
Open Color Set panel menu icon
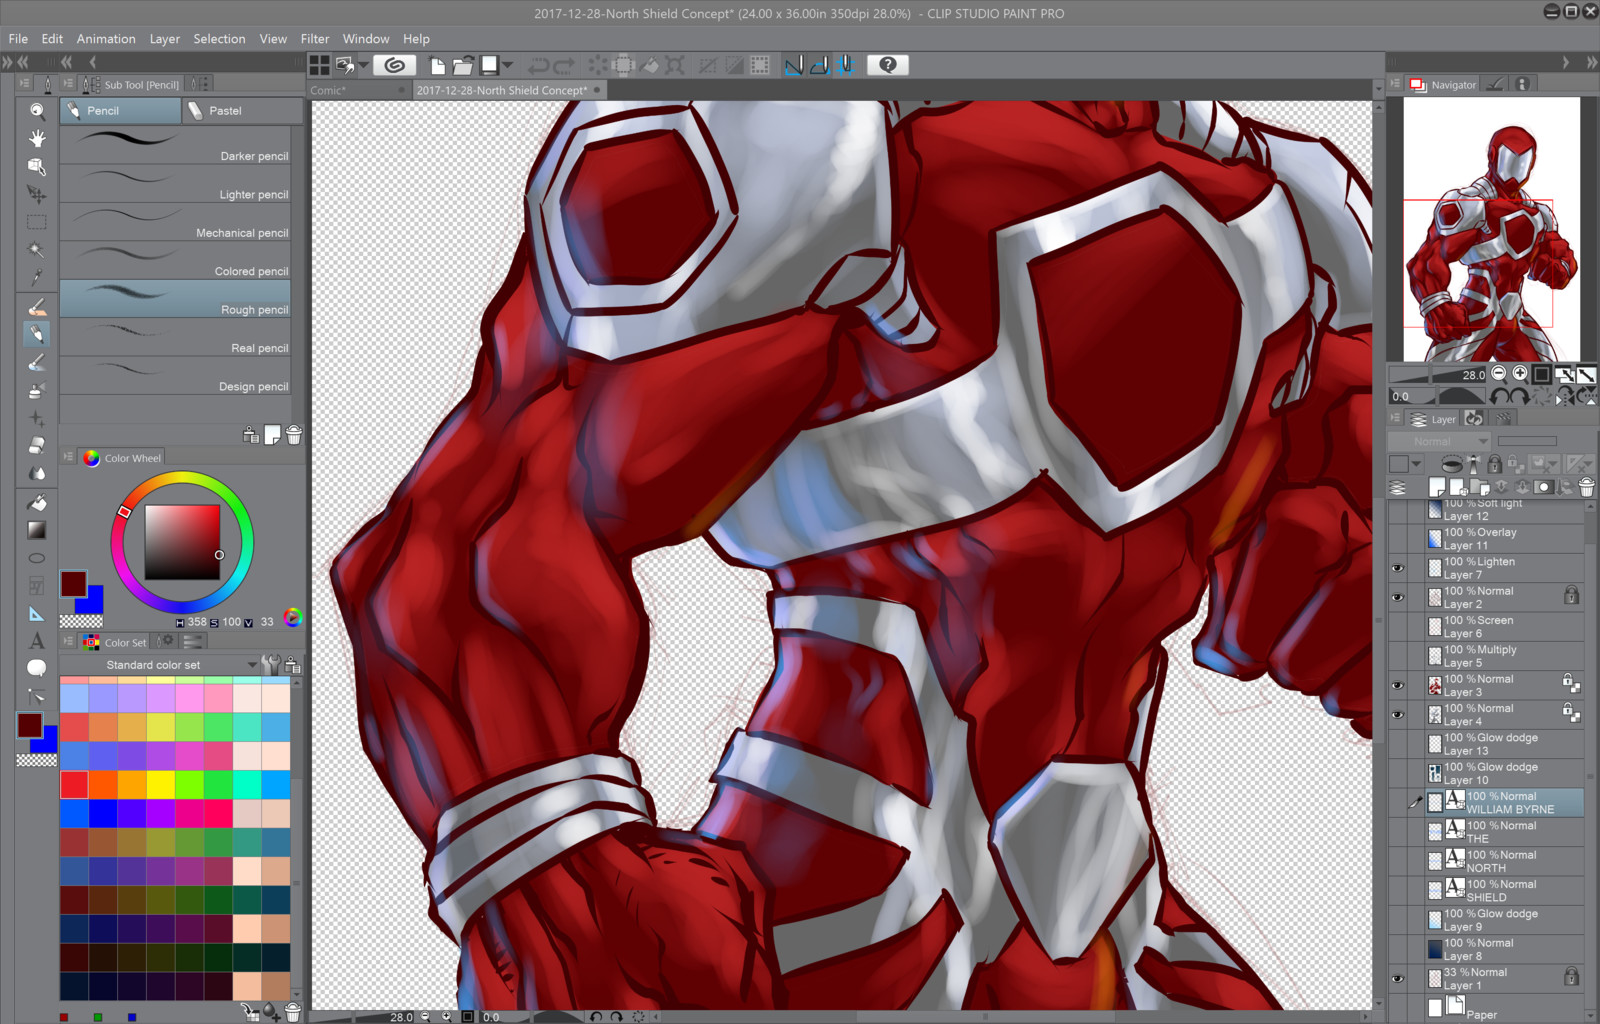[68, 641]
